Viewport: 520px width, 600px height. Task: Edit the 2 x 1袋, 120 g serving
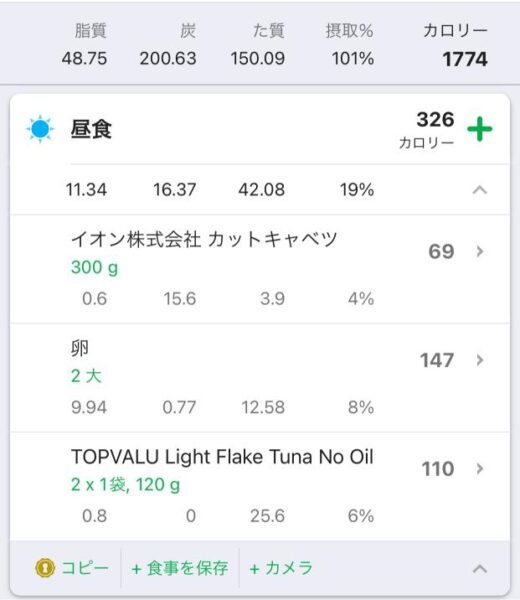click(126, 485)
